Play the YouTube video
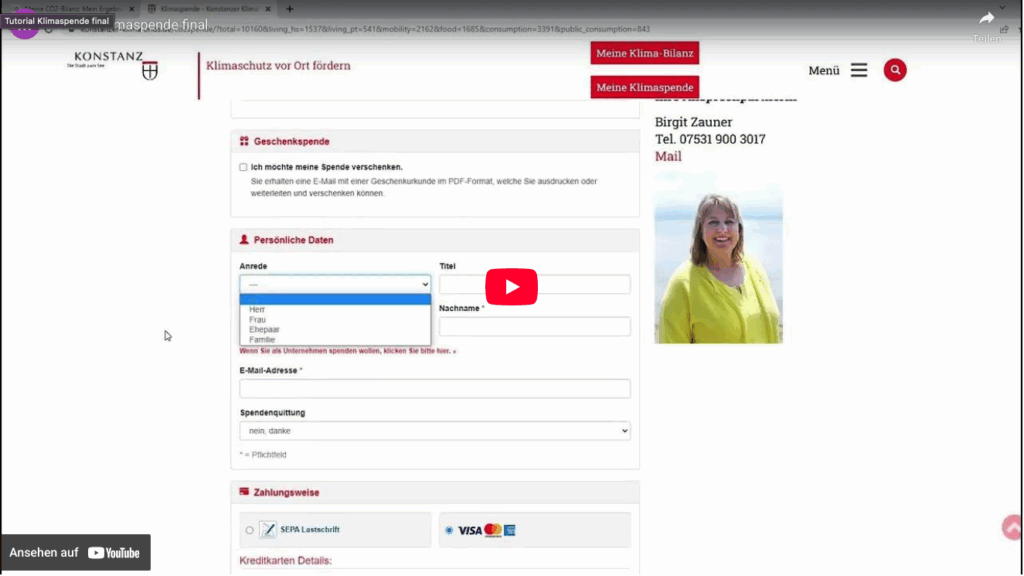Image resolution: width=1024 pixels, height=576 pixels. (x=511, y=287)
